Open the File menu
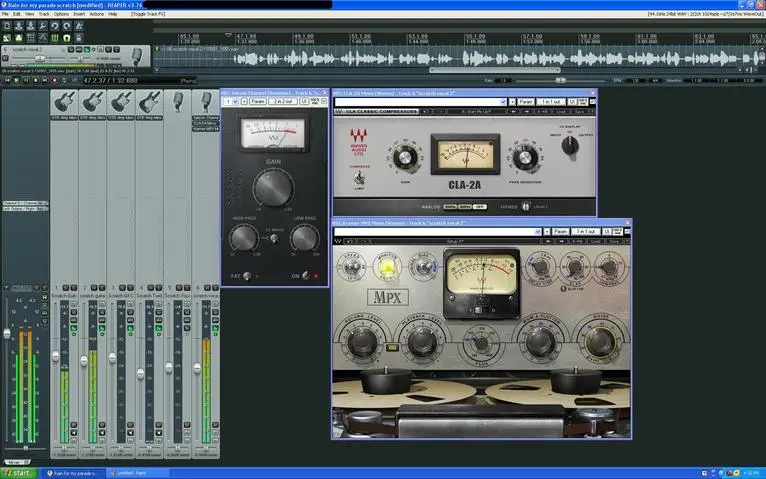Image resolution: width=766 pixels, height=479 pixels. coord(5,14)
